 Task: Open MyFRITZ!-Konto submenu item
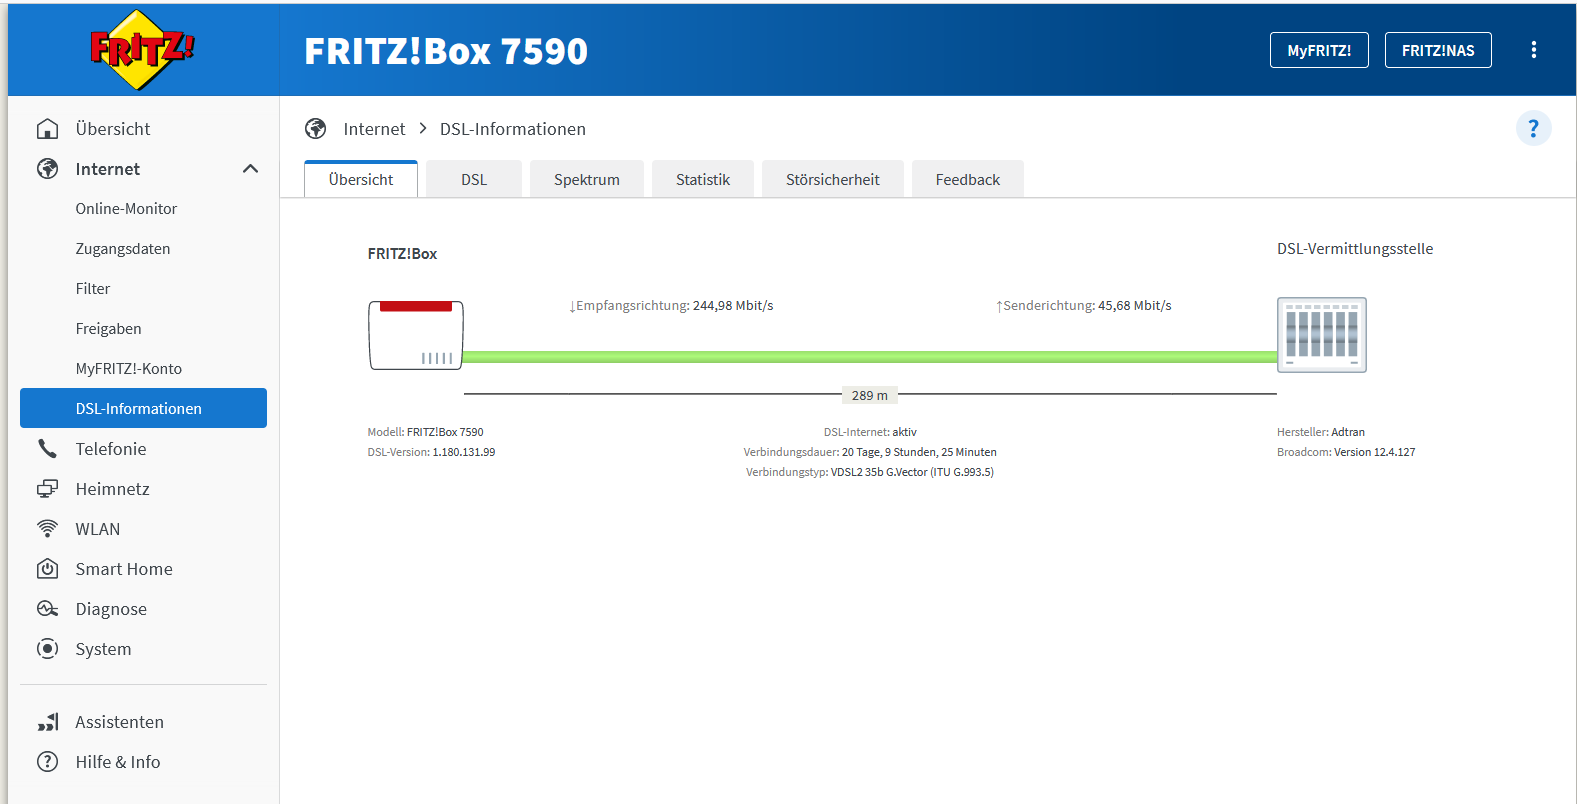(129, 369)
